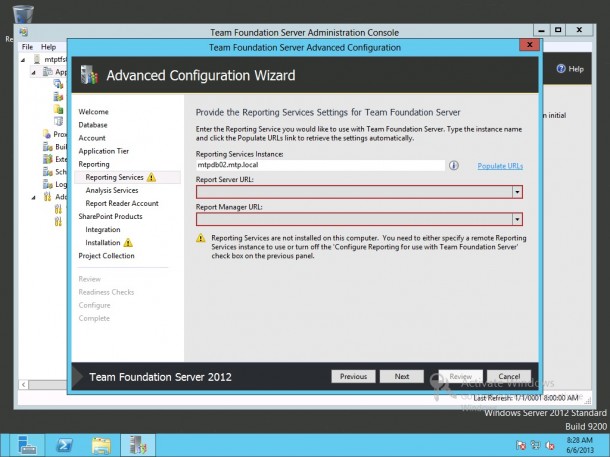
Task: Collapse the mtptfs server tree node
Action: click(x=23, y=60)
